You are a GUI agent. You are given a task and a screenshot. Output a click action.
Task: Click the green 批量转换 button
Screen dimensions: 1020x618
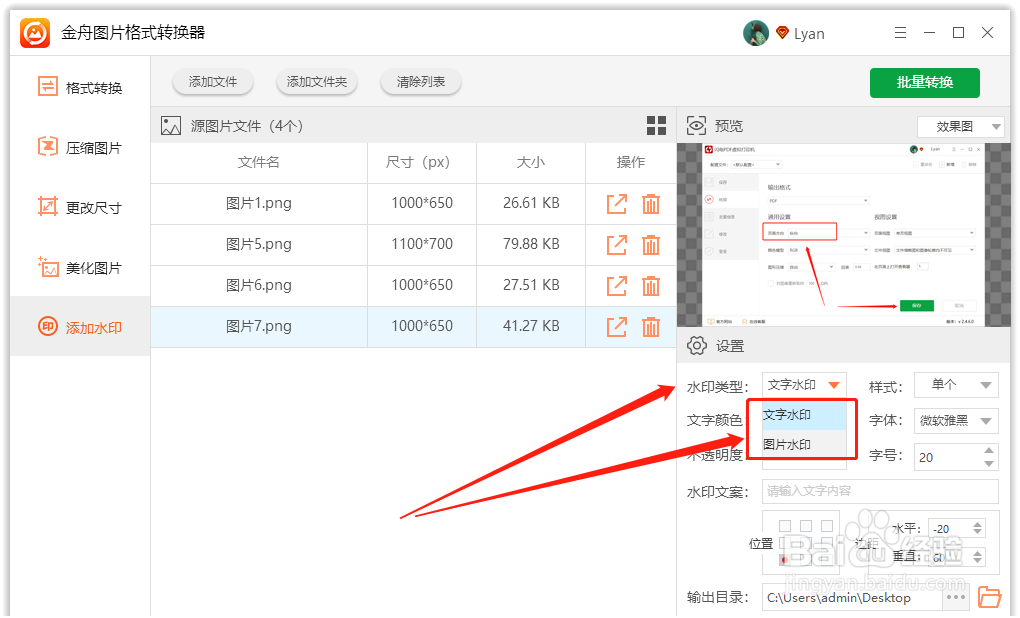click(924, 82)
